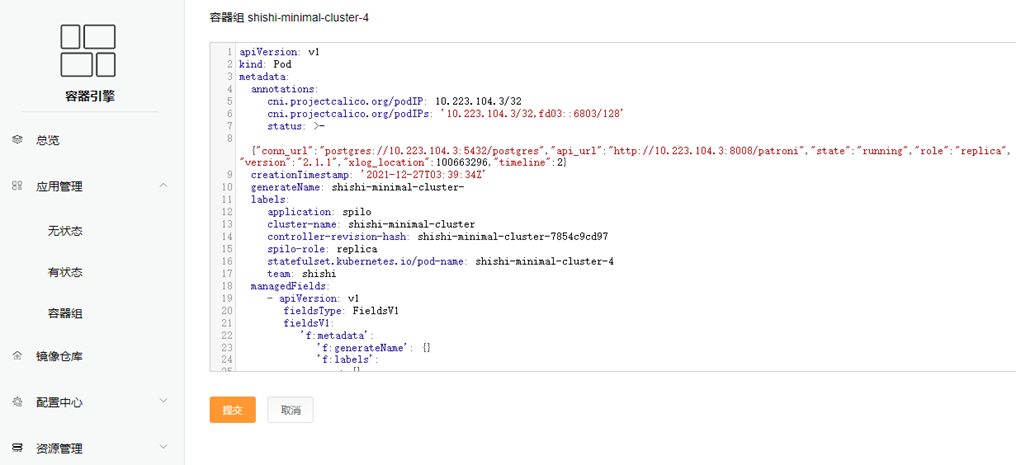Click the 镜像仓库 warehouse icon
Image resolution: width=1016 pixels, height=465 pixels.
(x=17, y=356)
